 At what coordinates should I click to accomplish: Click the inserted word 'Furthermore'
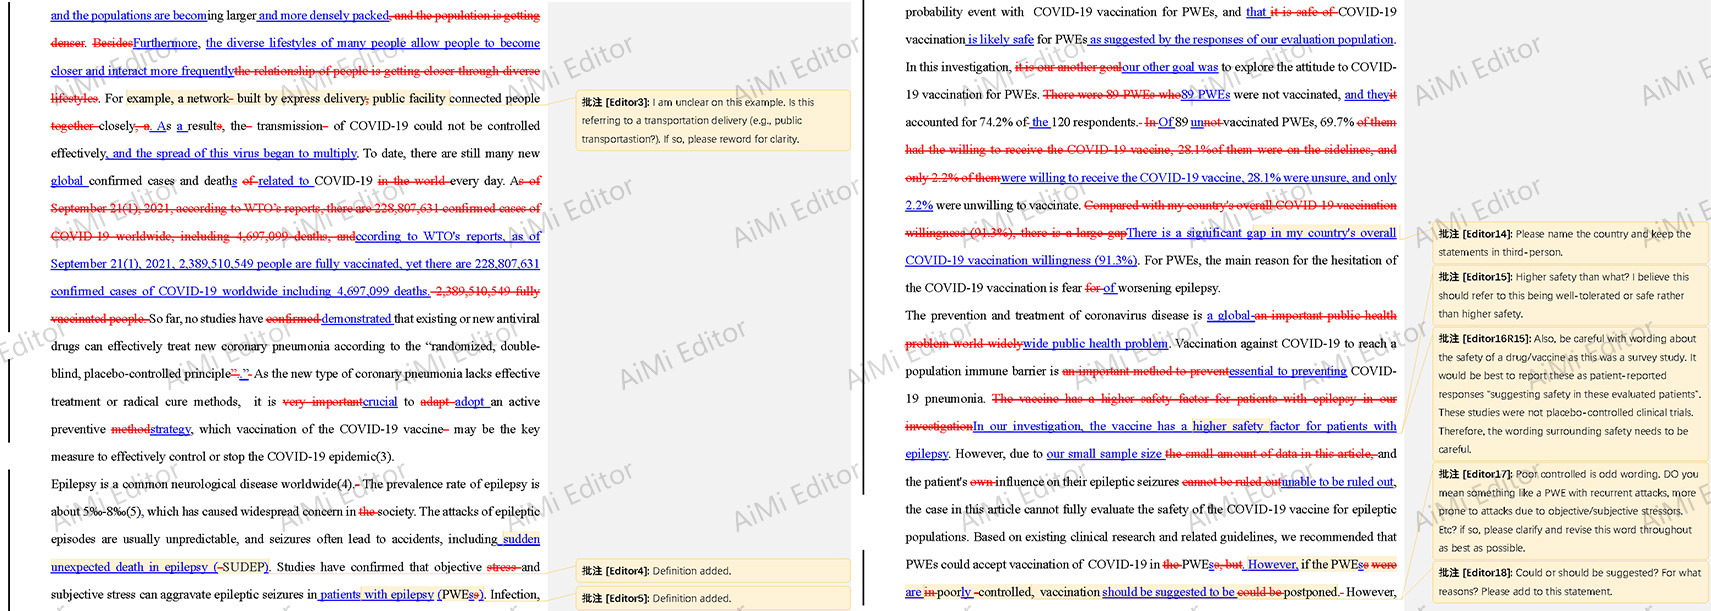tap(165, 43)
